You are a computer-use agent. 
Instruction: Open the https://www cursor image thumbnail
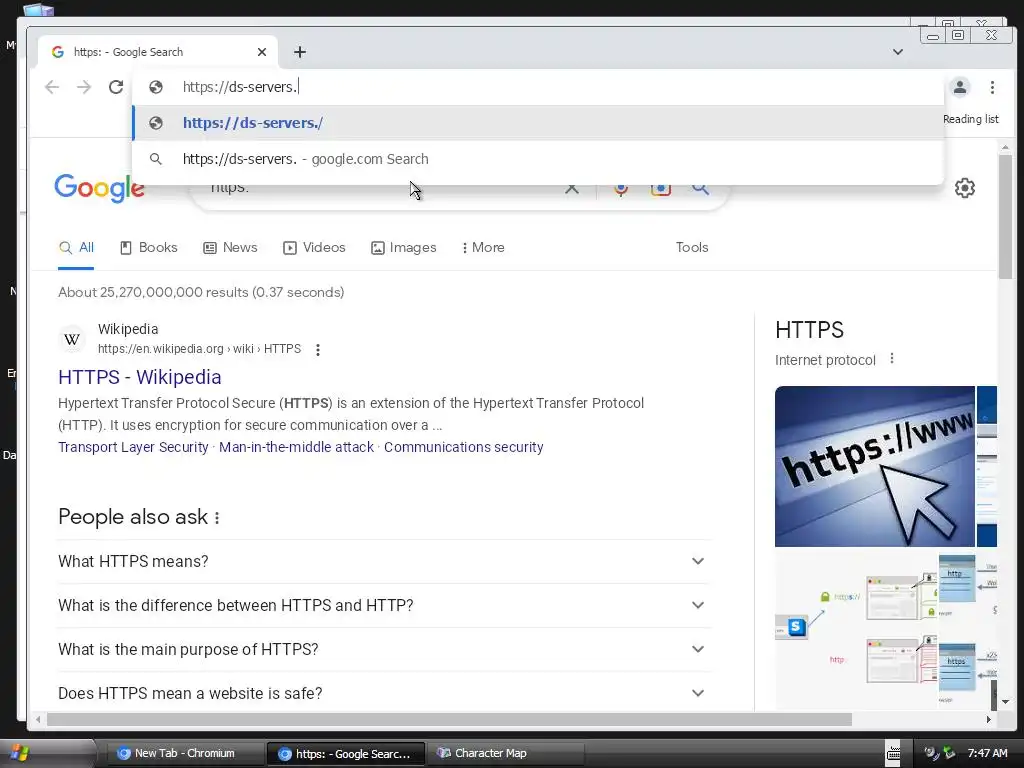point(874,466)
